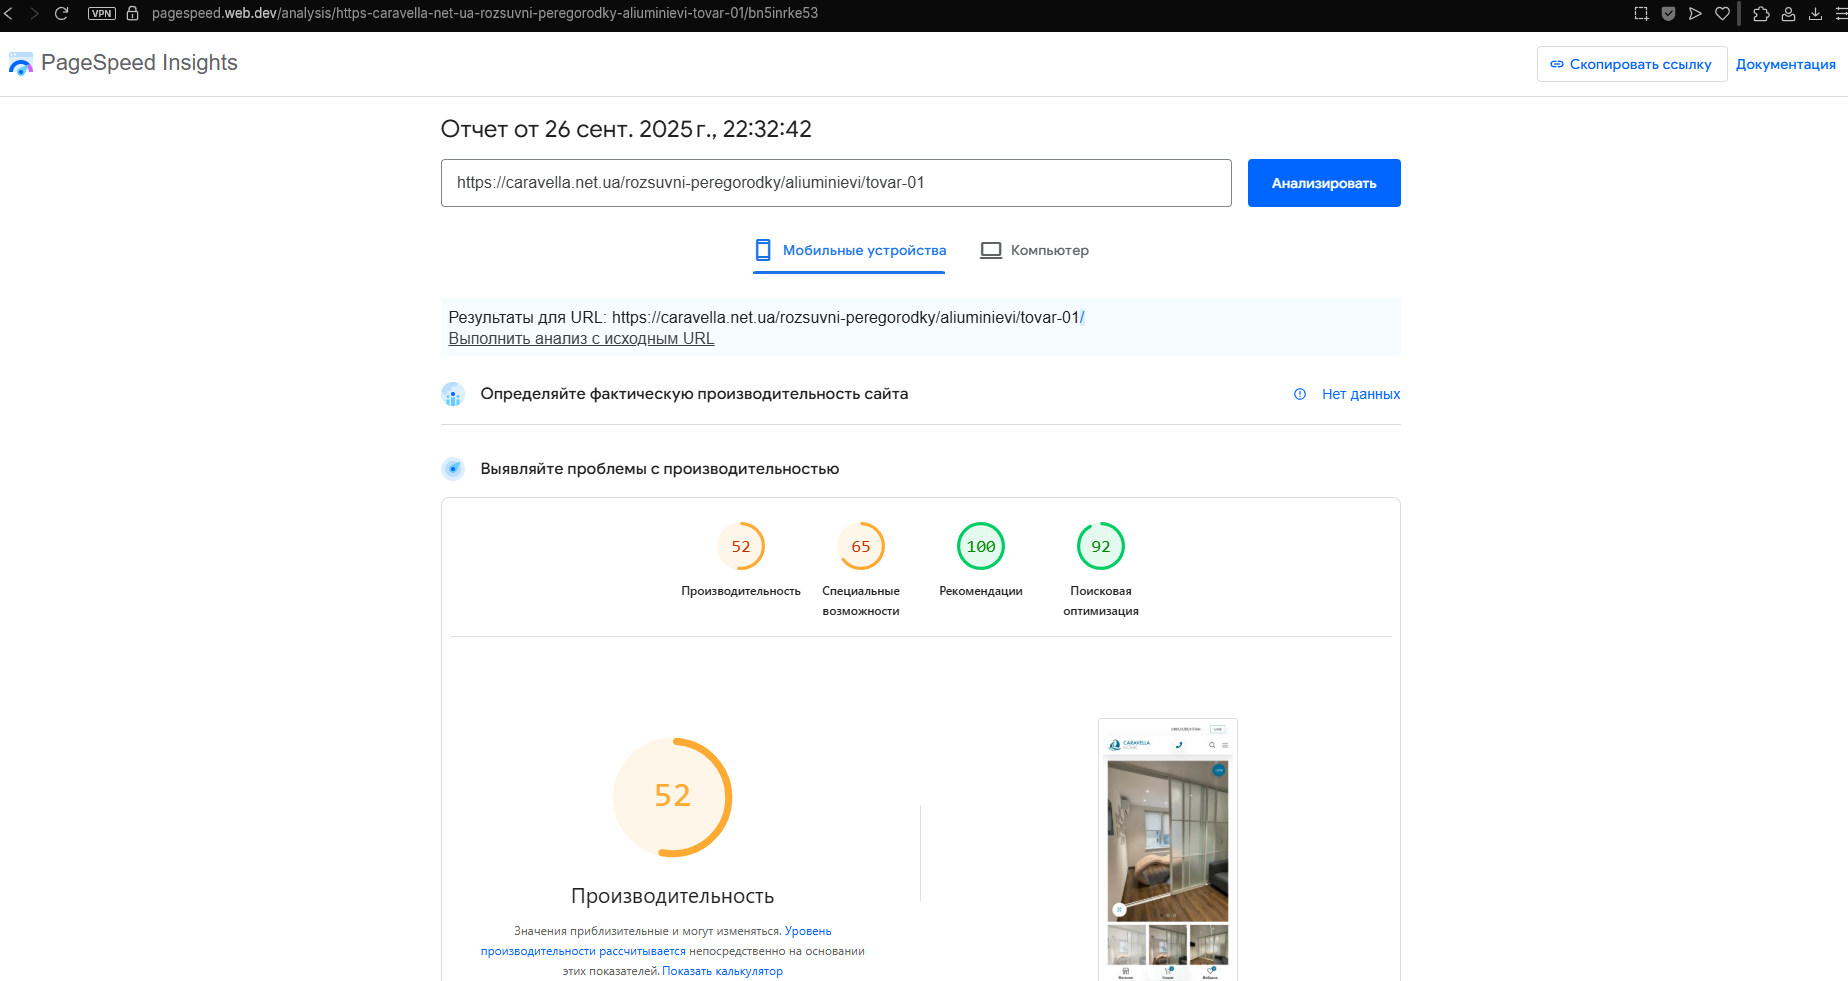The image size is (1848, 981).
Task: Open the browser downloads icon
Action: coord(1815,14)
